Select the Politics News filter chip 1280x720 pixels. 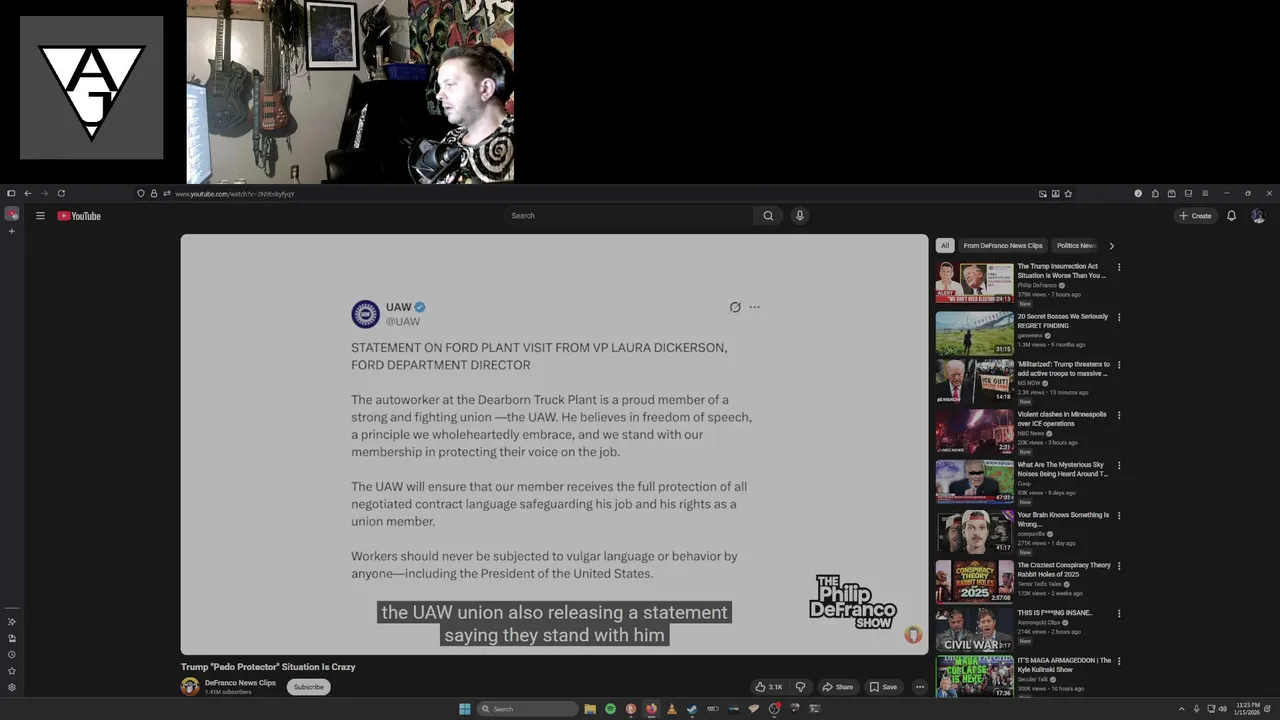1076,245
